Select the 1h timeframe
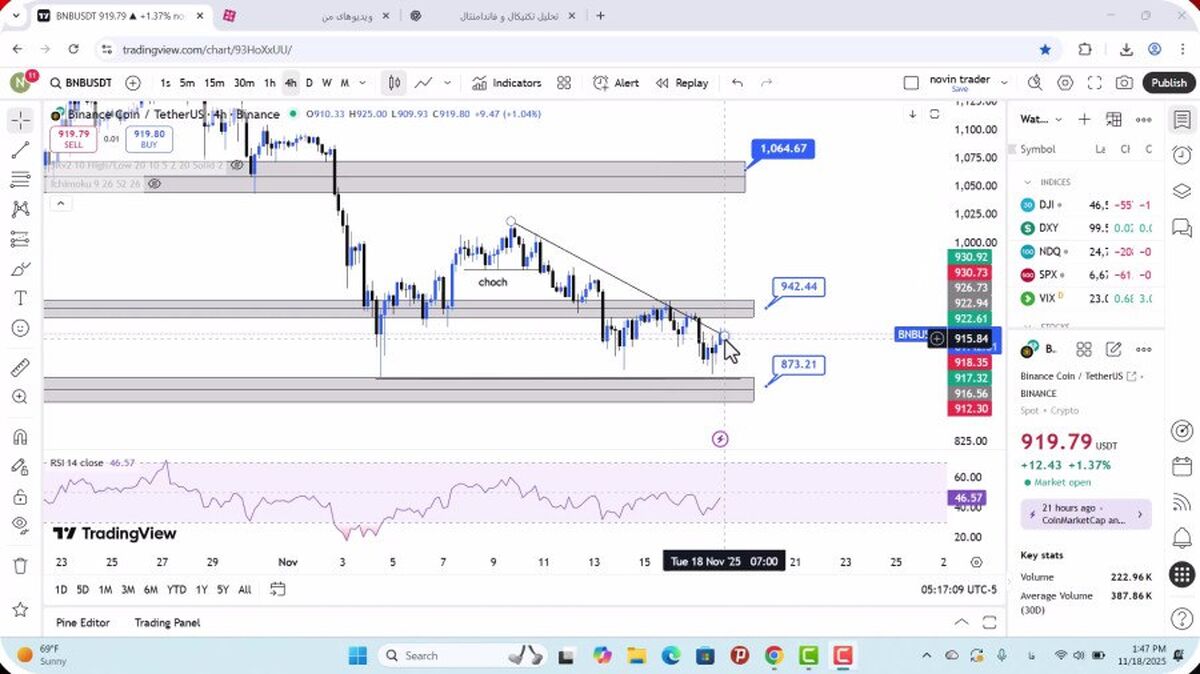Viewport: 1200px width, 674px height. [270, 83]
